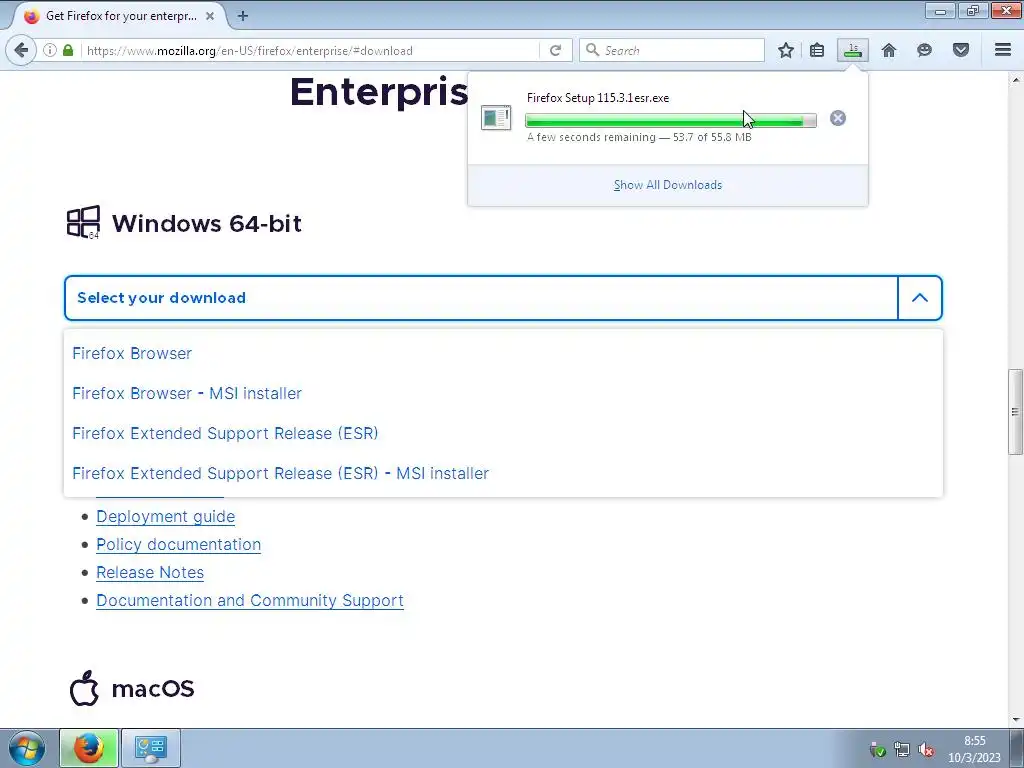
Task: Click the URL address bar field
Action: tap(312, 50)
